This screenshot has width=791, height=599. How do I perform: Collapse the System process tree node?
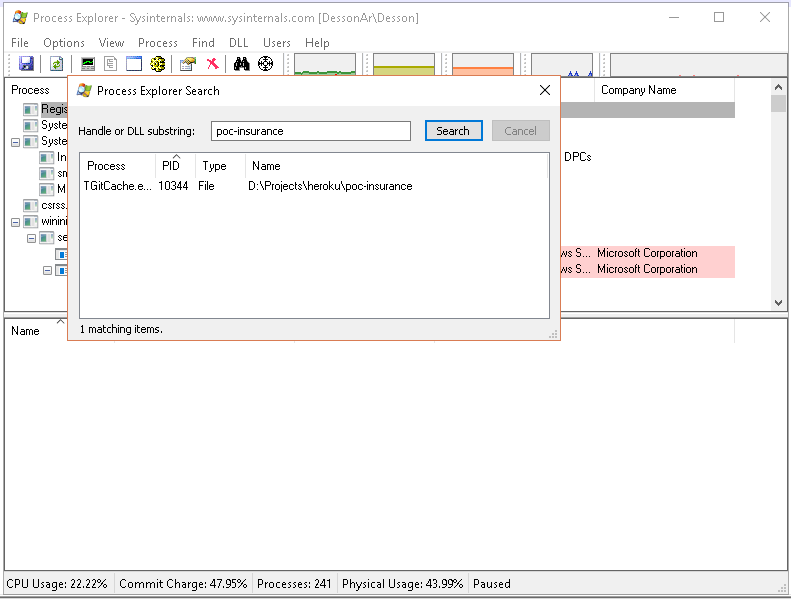15,142
